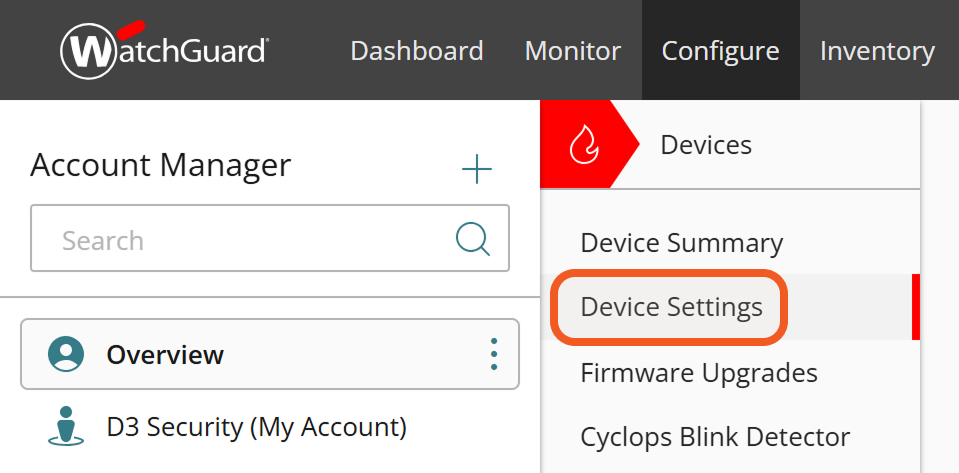Open the Inventory menu
This screenshot has width=959, height=473.
[x=877, y=51]
